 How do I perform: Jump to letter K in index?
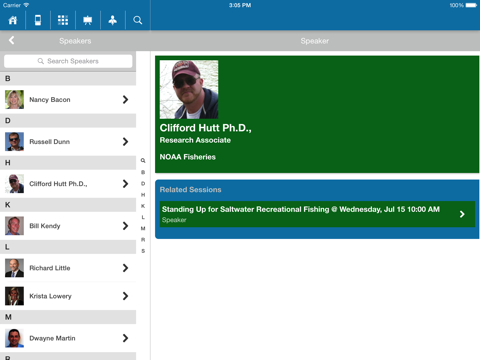pos(143,206)
